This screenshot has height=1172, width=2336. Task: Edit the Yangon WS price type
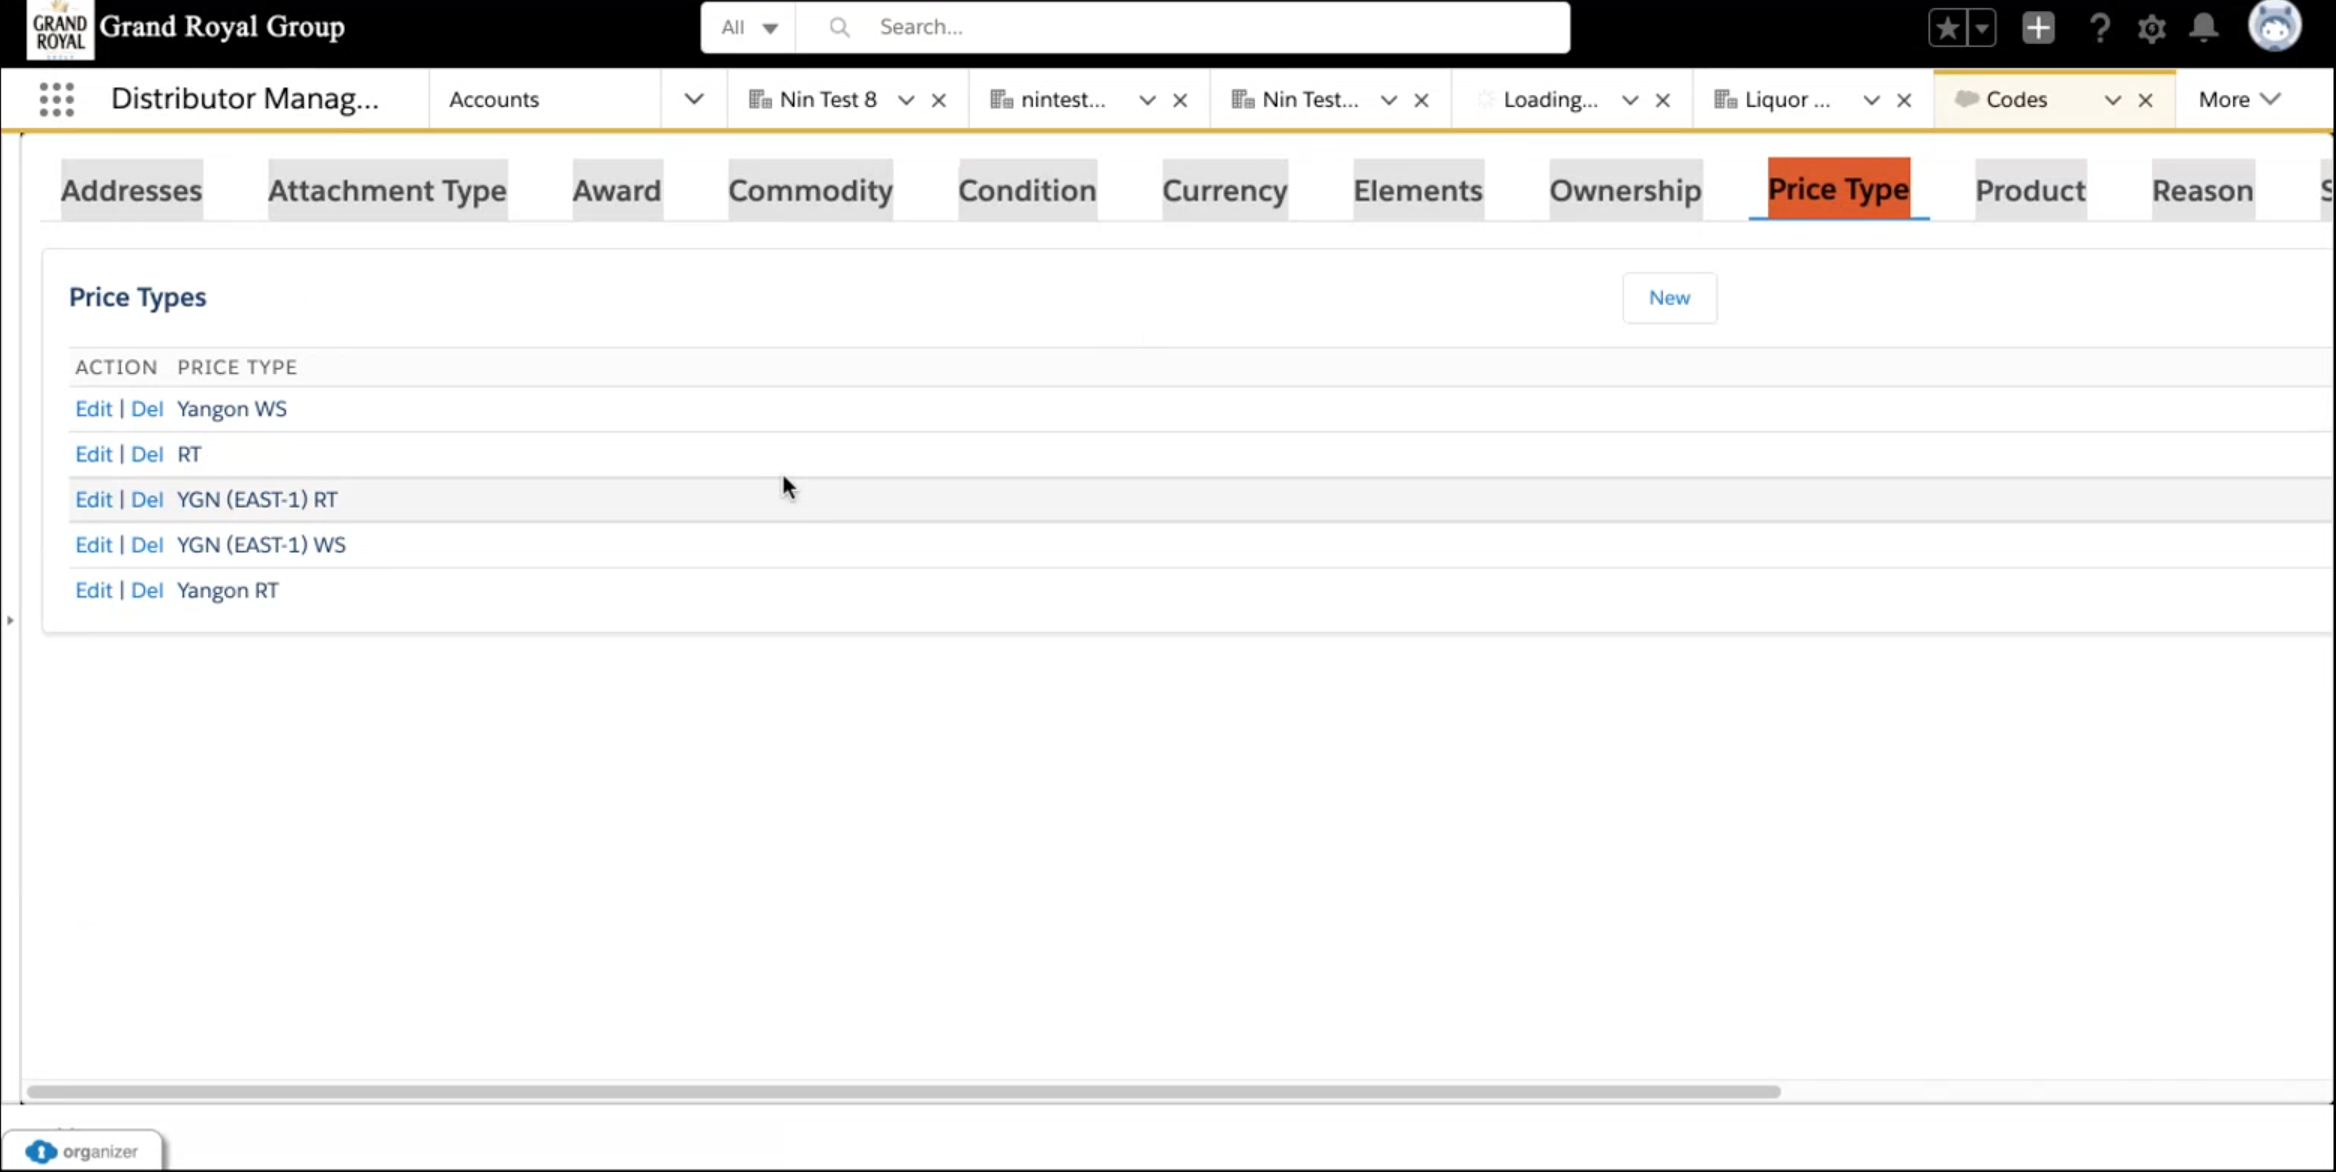pos(93,409)
